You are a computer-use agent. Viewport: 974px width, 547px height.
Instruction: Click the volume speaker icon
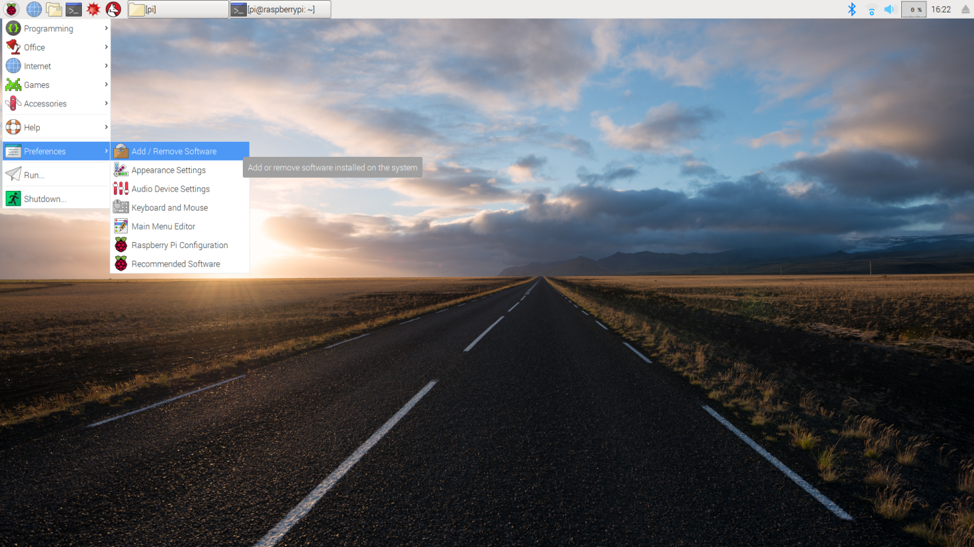tap(890, 9)
